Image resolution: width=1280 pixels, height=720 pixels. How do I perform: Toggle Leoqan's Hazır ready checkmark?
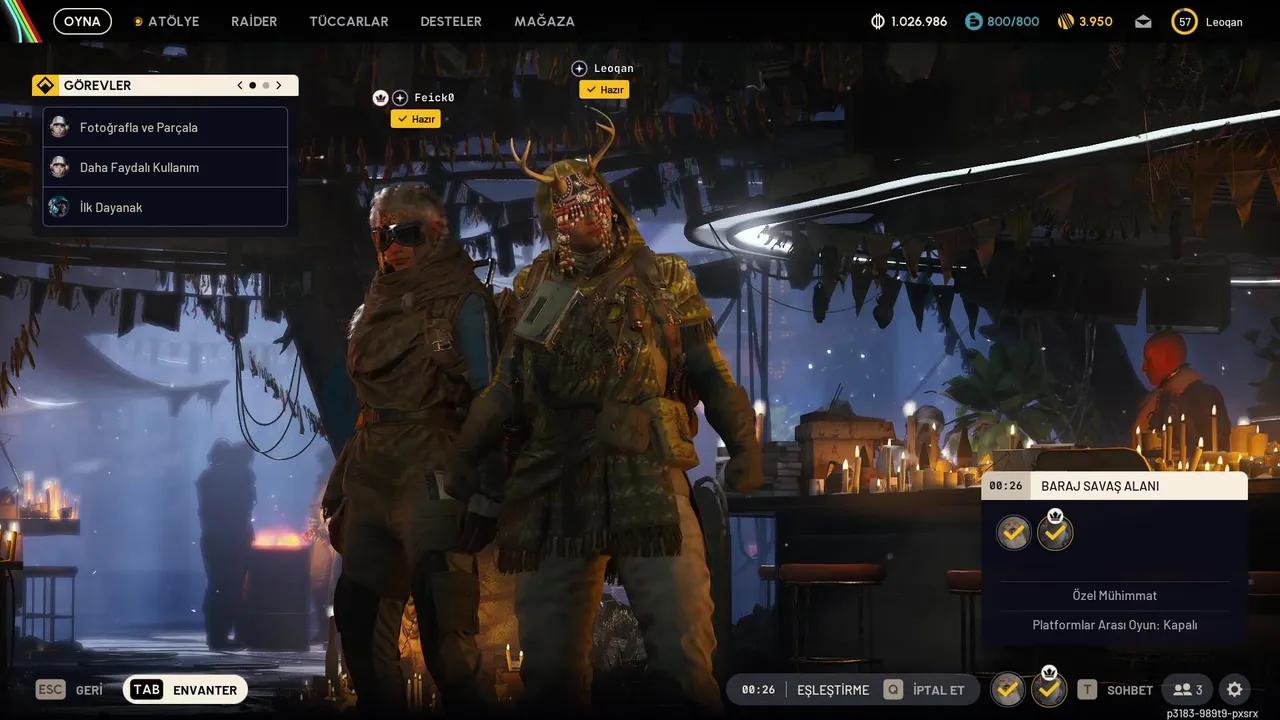(604, 89)
